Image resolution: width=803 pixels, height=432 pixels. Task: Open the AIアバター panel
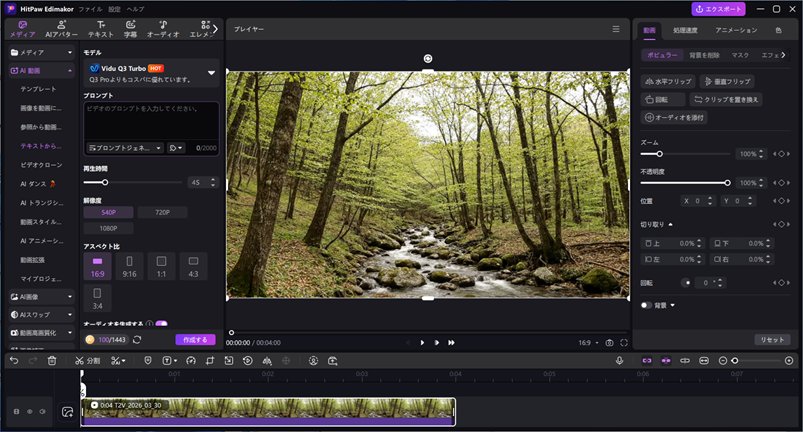pyautogui.click(x=61, y=29)
